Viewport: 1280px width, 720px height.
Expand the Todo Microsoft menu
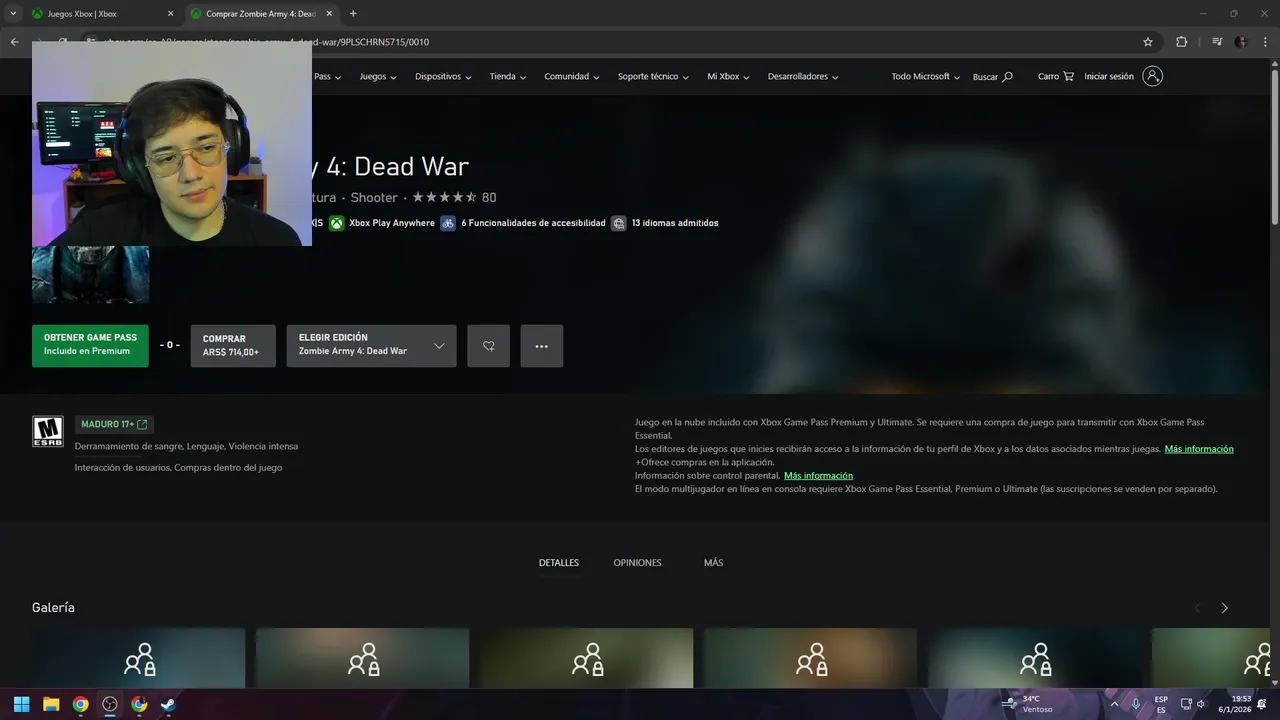[x=925, y=77]
